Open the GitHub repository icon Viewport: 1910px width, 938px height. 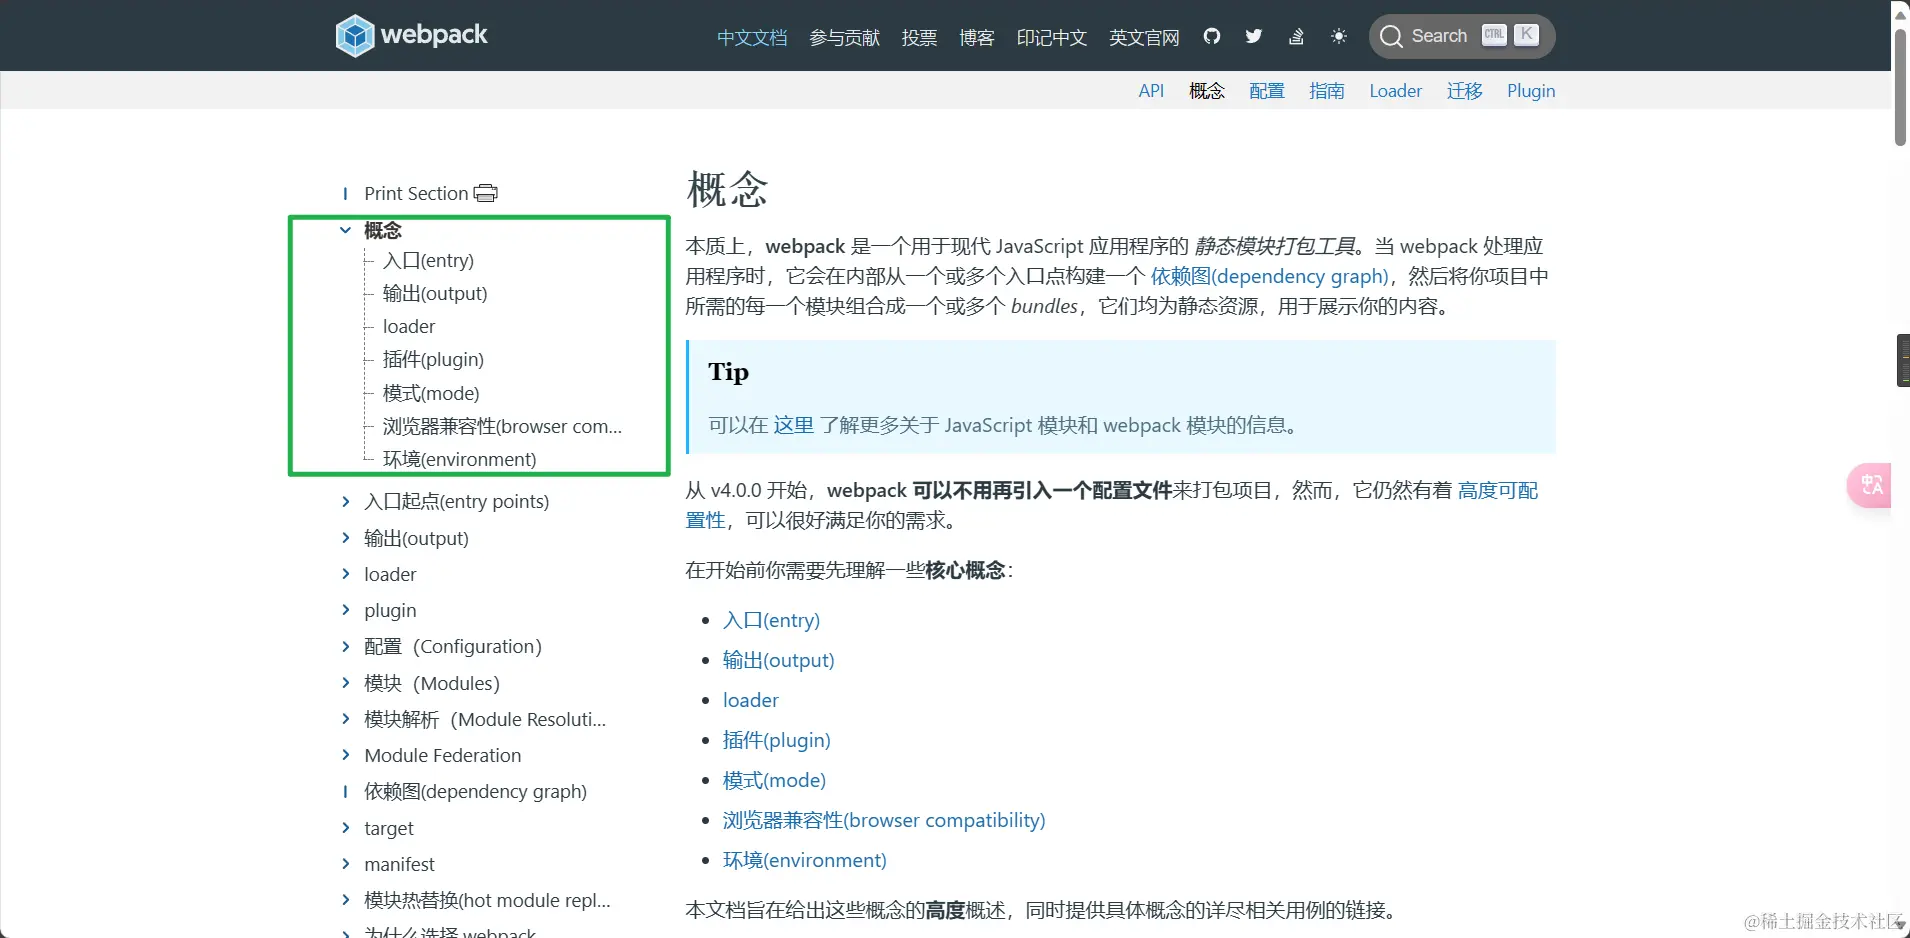[1212, 36]
